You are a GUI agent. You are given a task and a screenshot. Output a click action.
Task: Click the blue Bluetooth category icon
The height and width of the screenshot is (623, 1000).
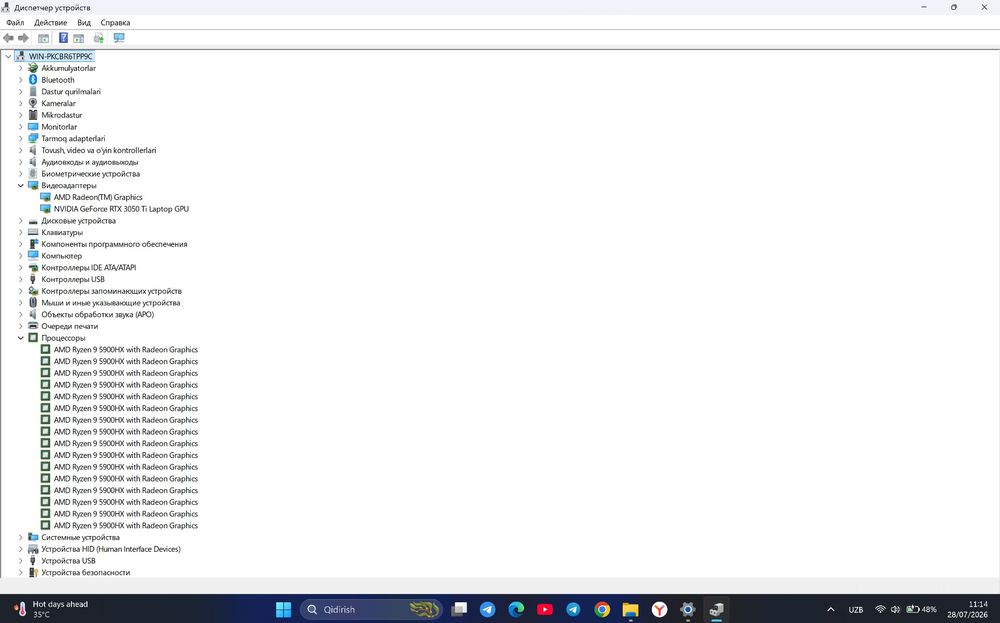tap(33, 80)
